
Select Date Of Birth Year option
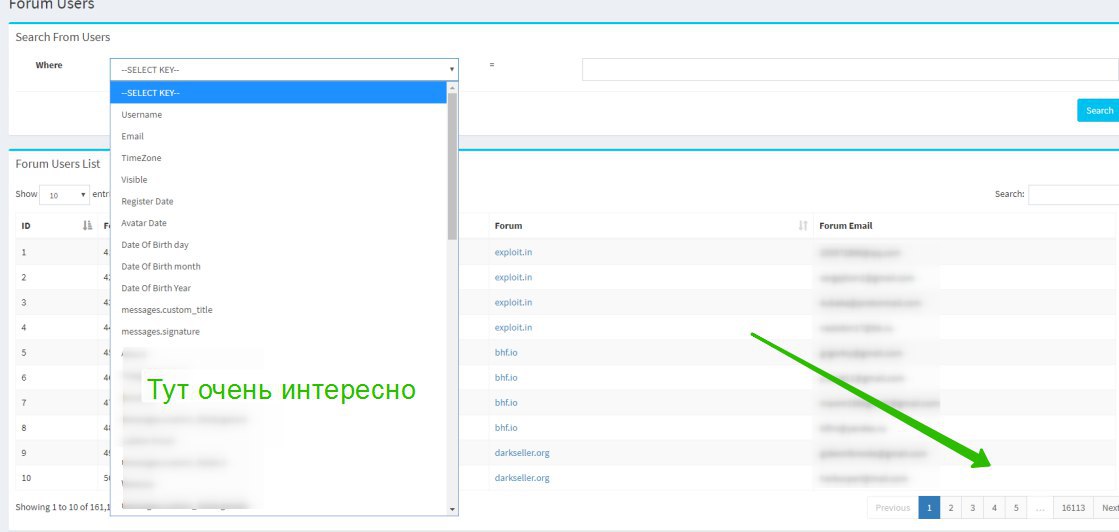(x=278, y=288)
